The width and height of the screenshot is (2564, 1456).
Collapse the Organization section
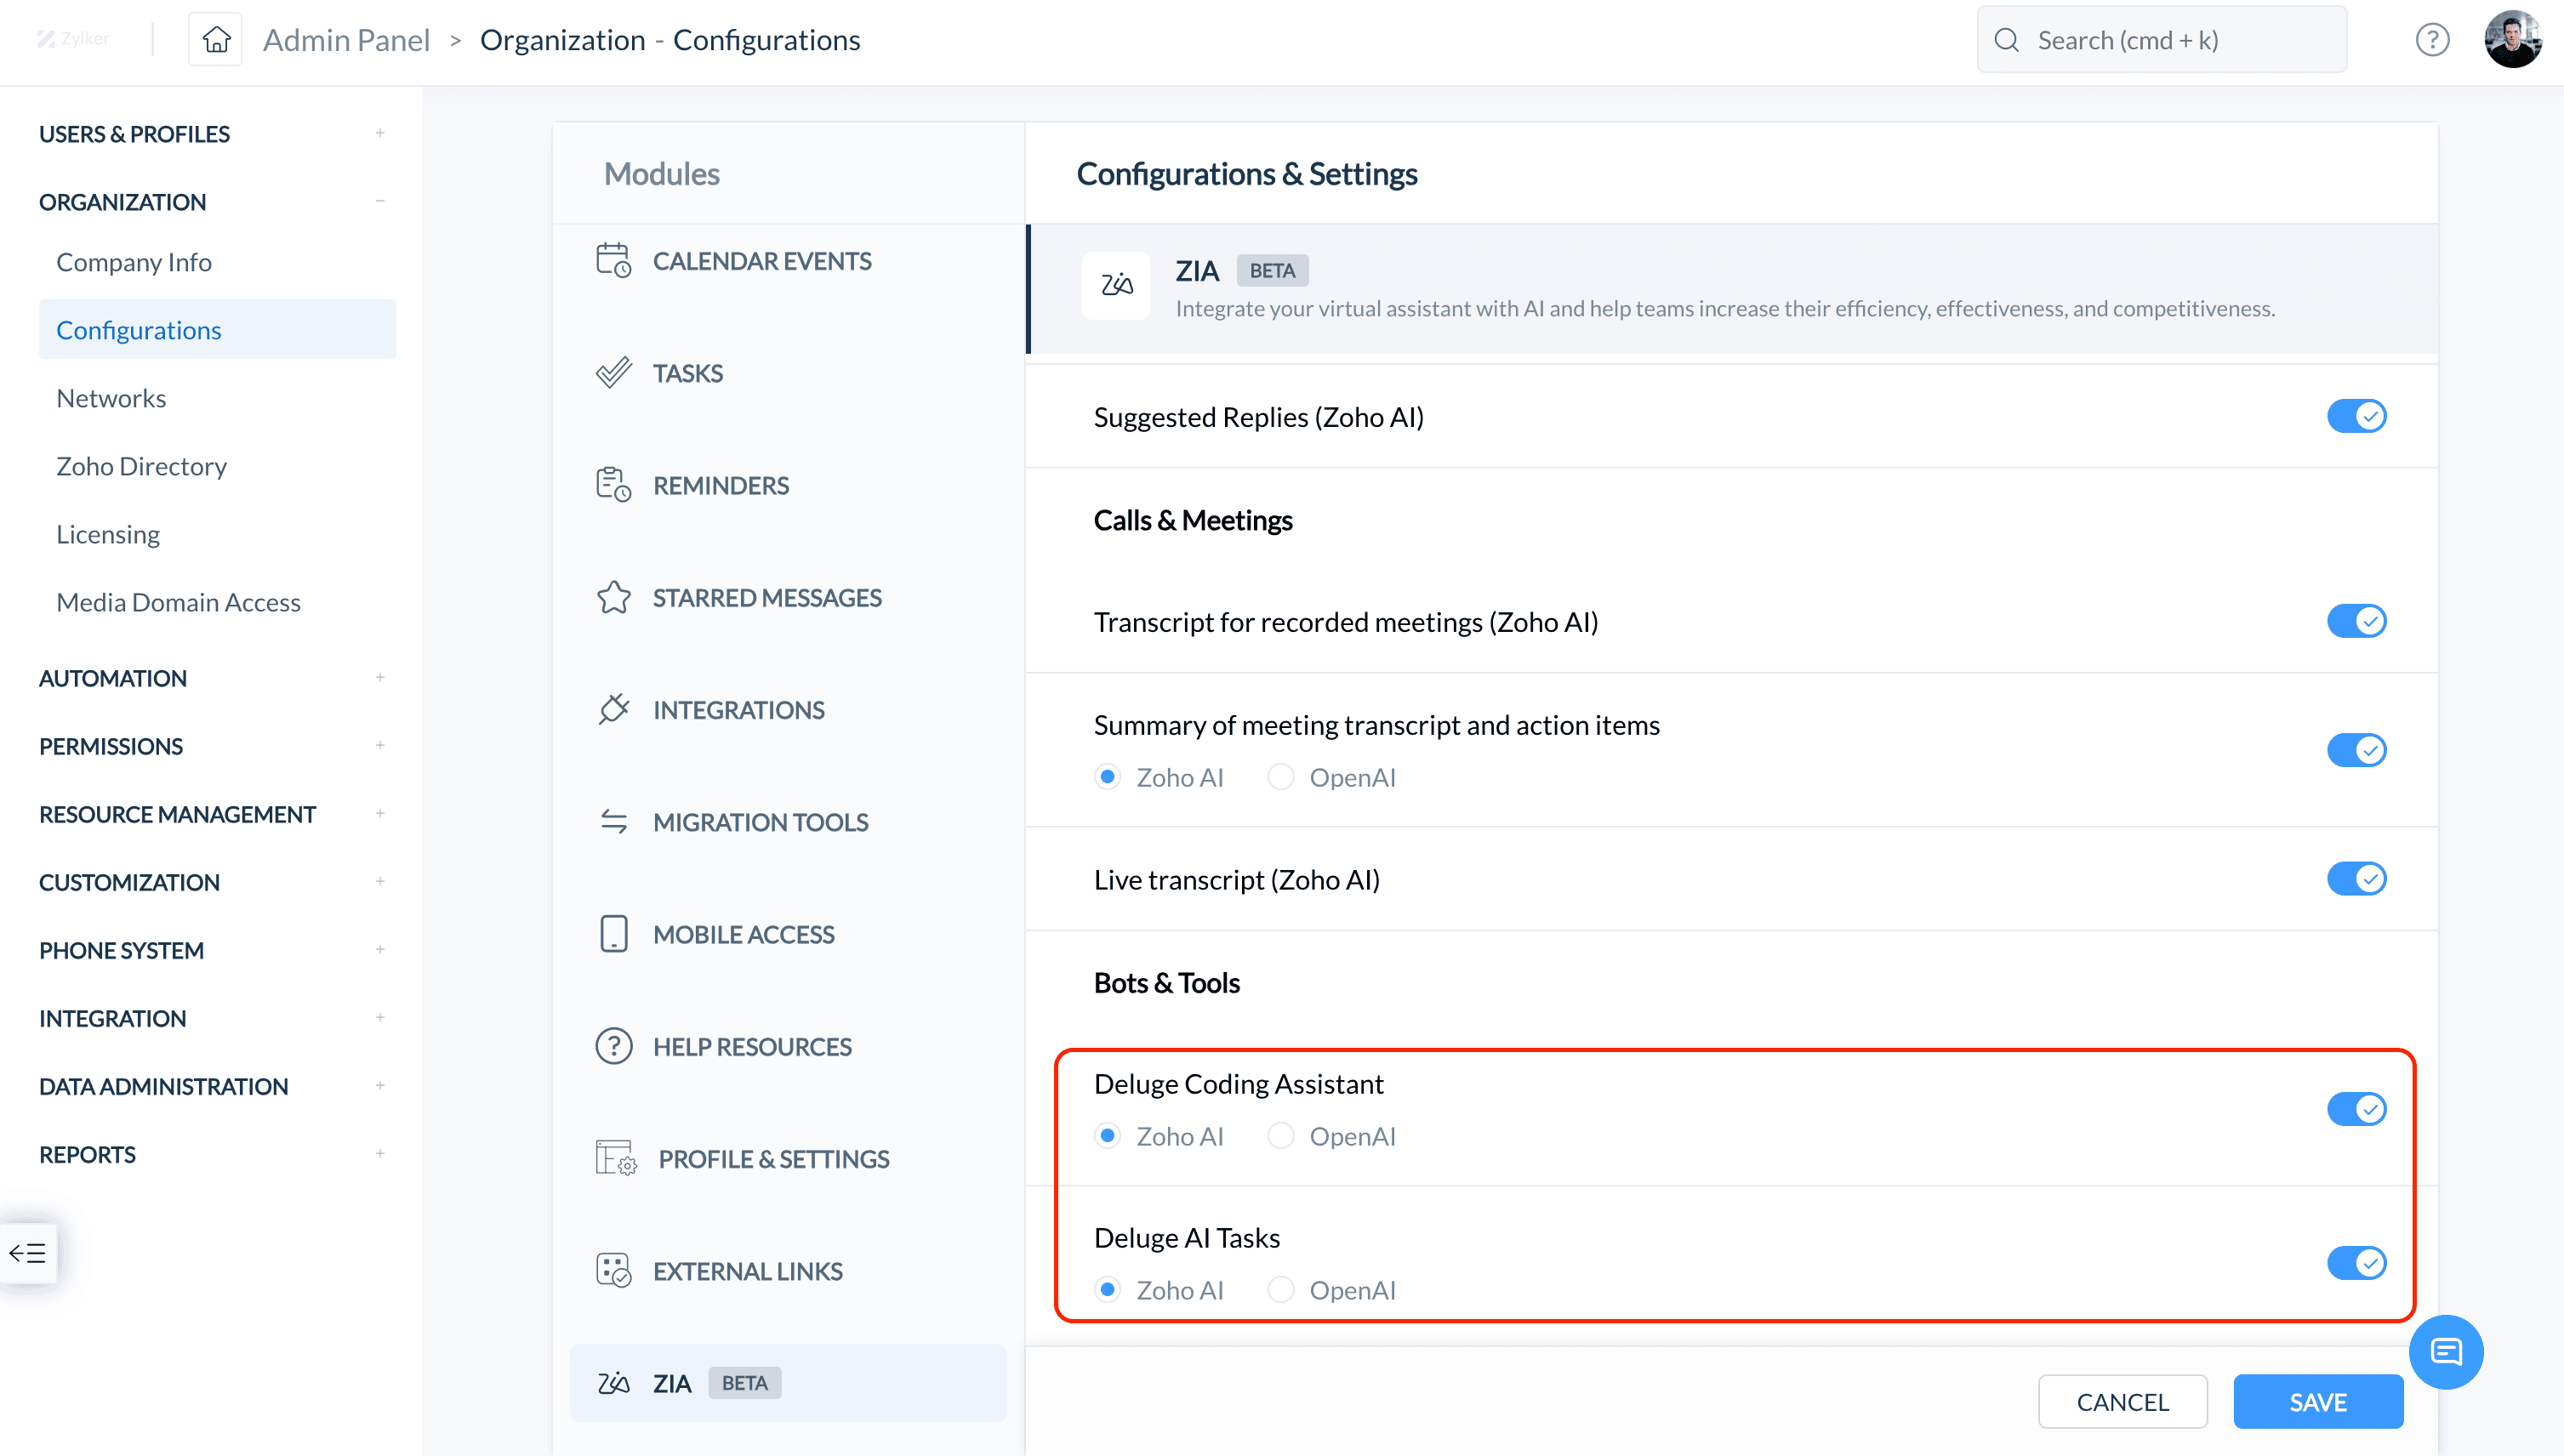tap(380, 201)
